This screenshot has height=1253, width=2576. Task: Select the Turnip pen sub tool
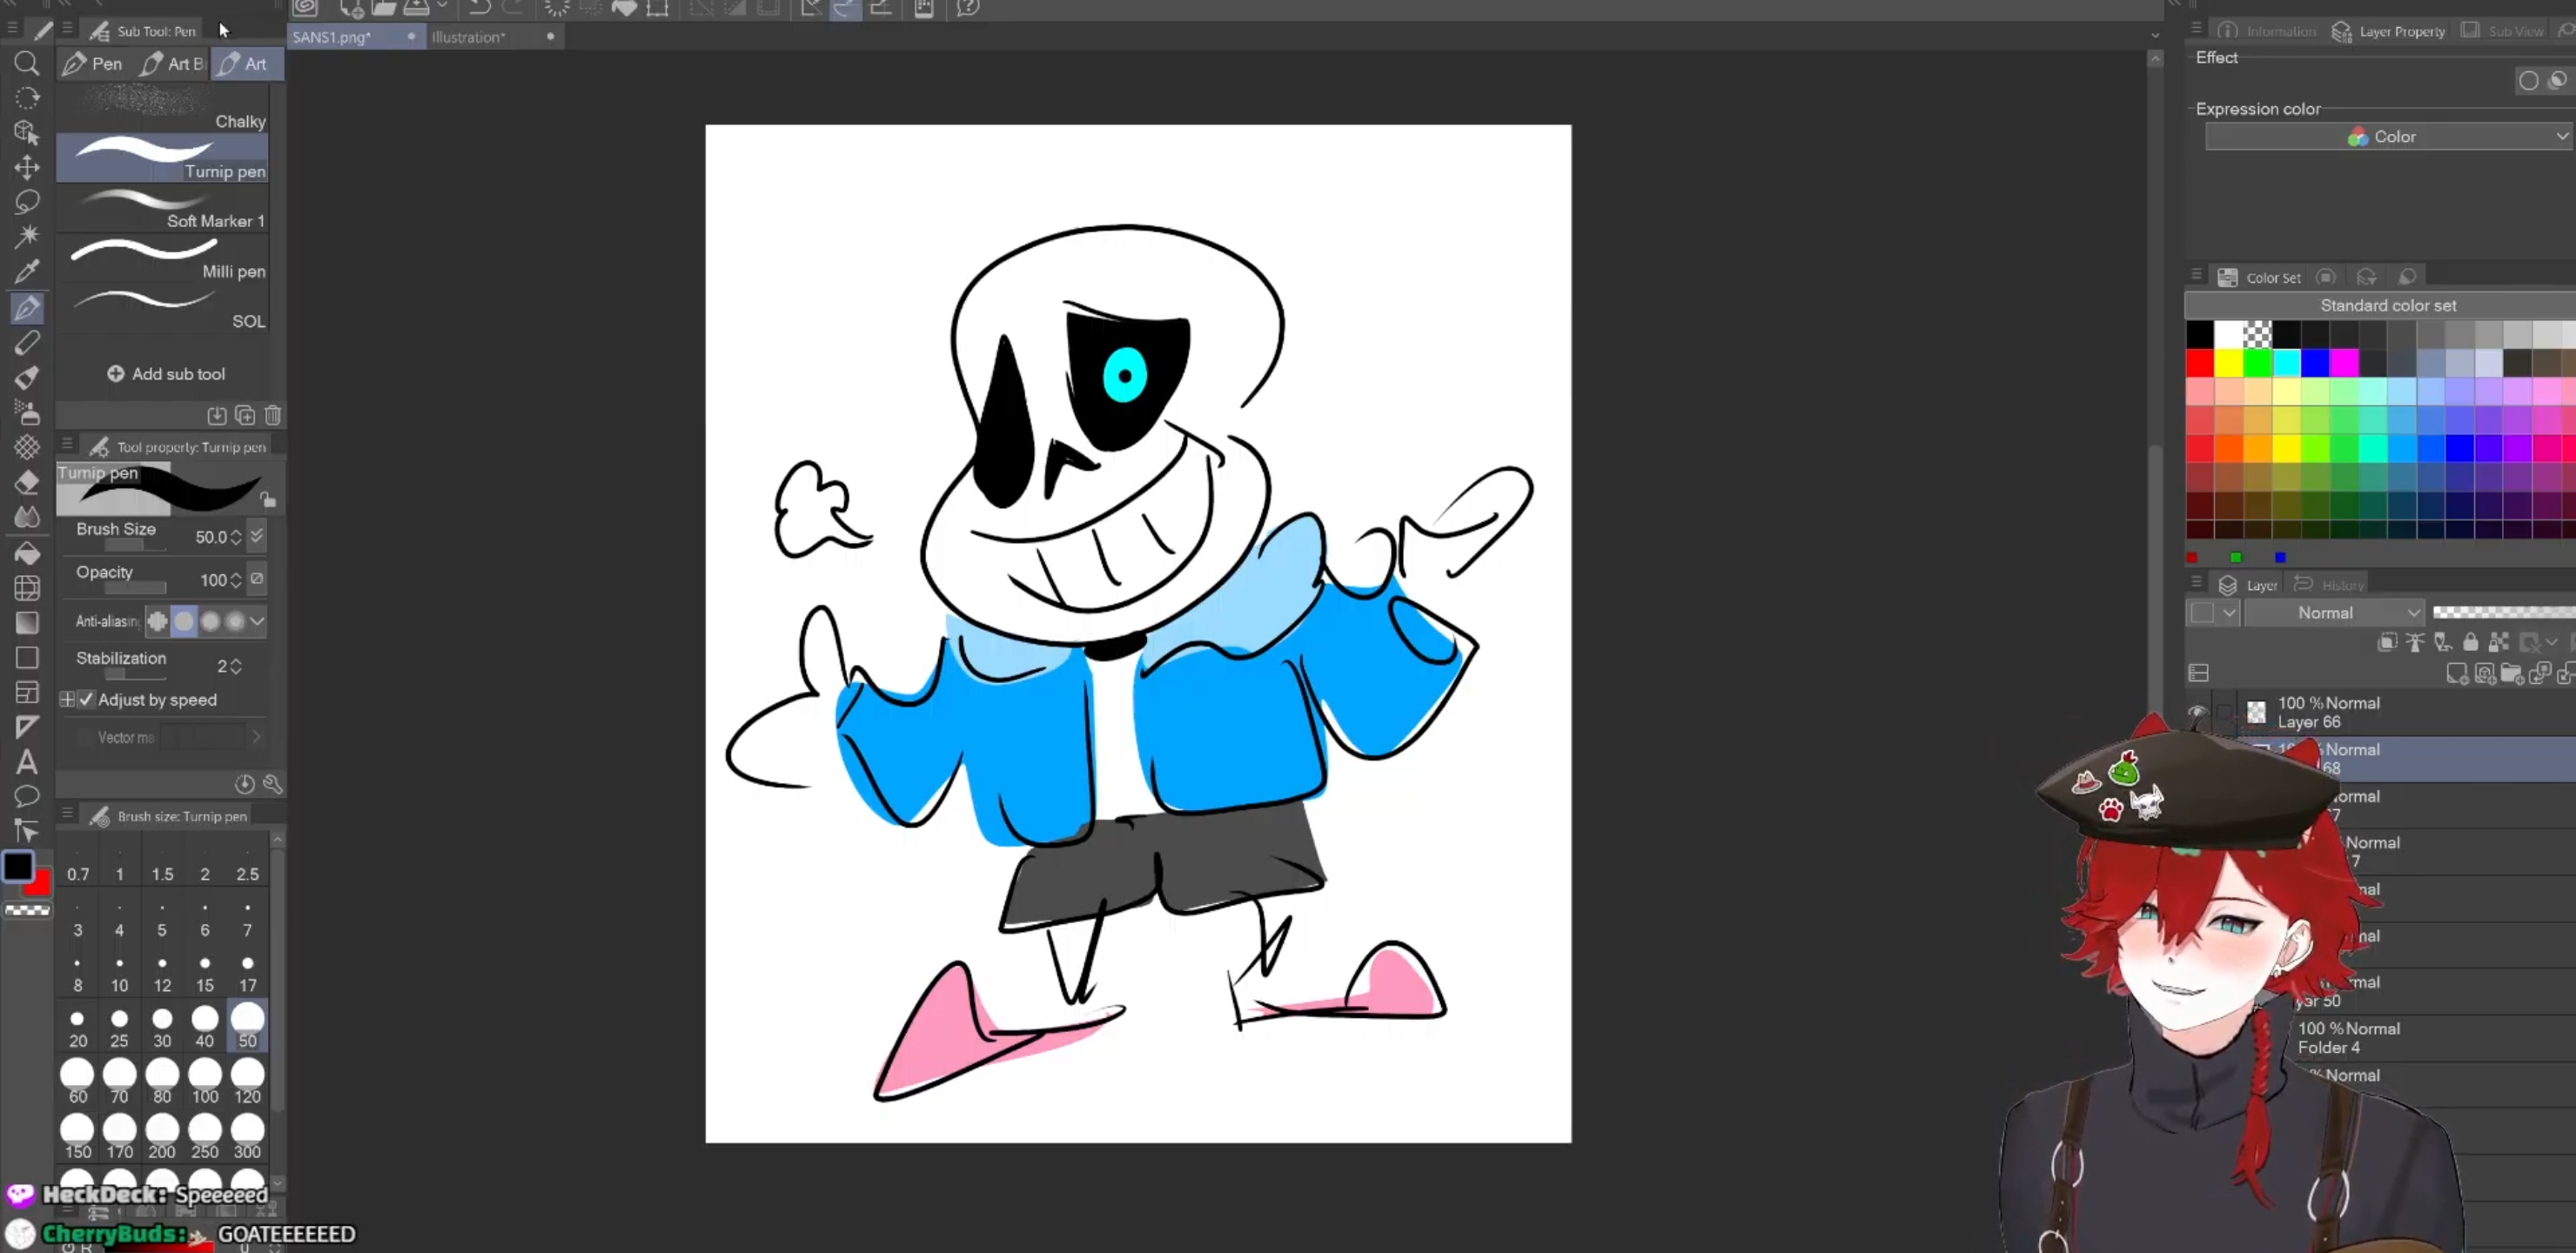[x=162, y=158]
